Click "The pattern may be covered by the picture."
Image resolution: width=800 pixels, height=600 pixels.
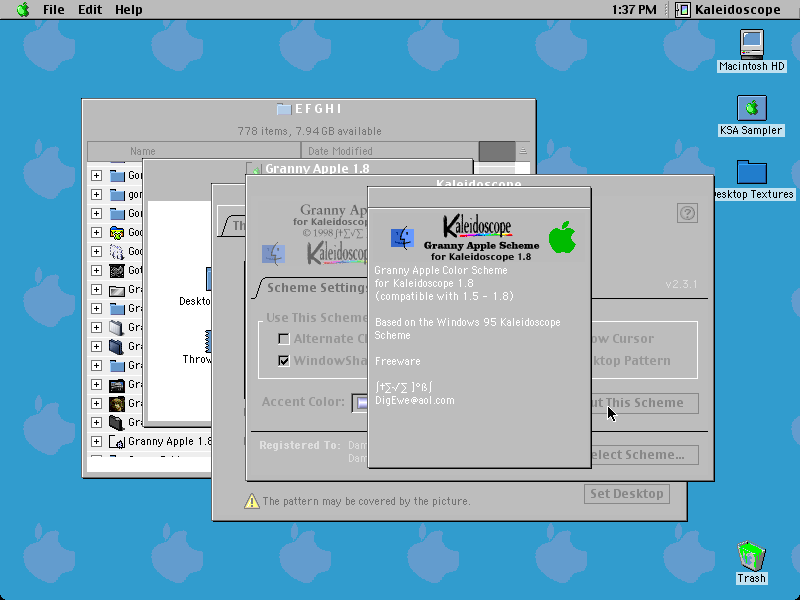pos(366,501)
